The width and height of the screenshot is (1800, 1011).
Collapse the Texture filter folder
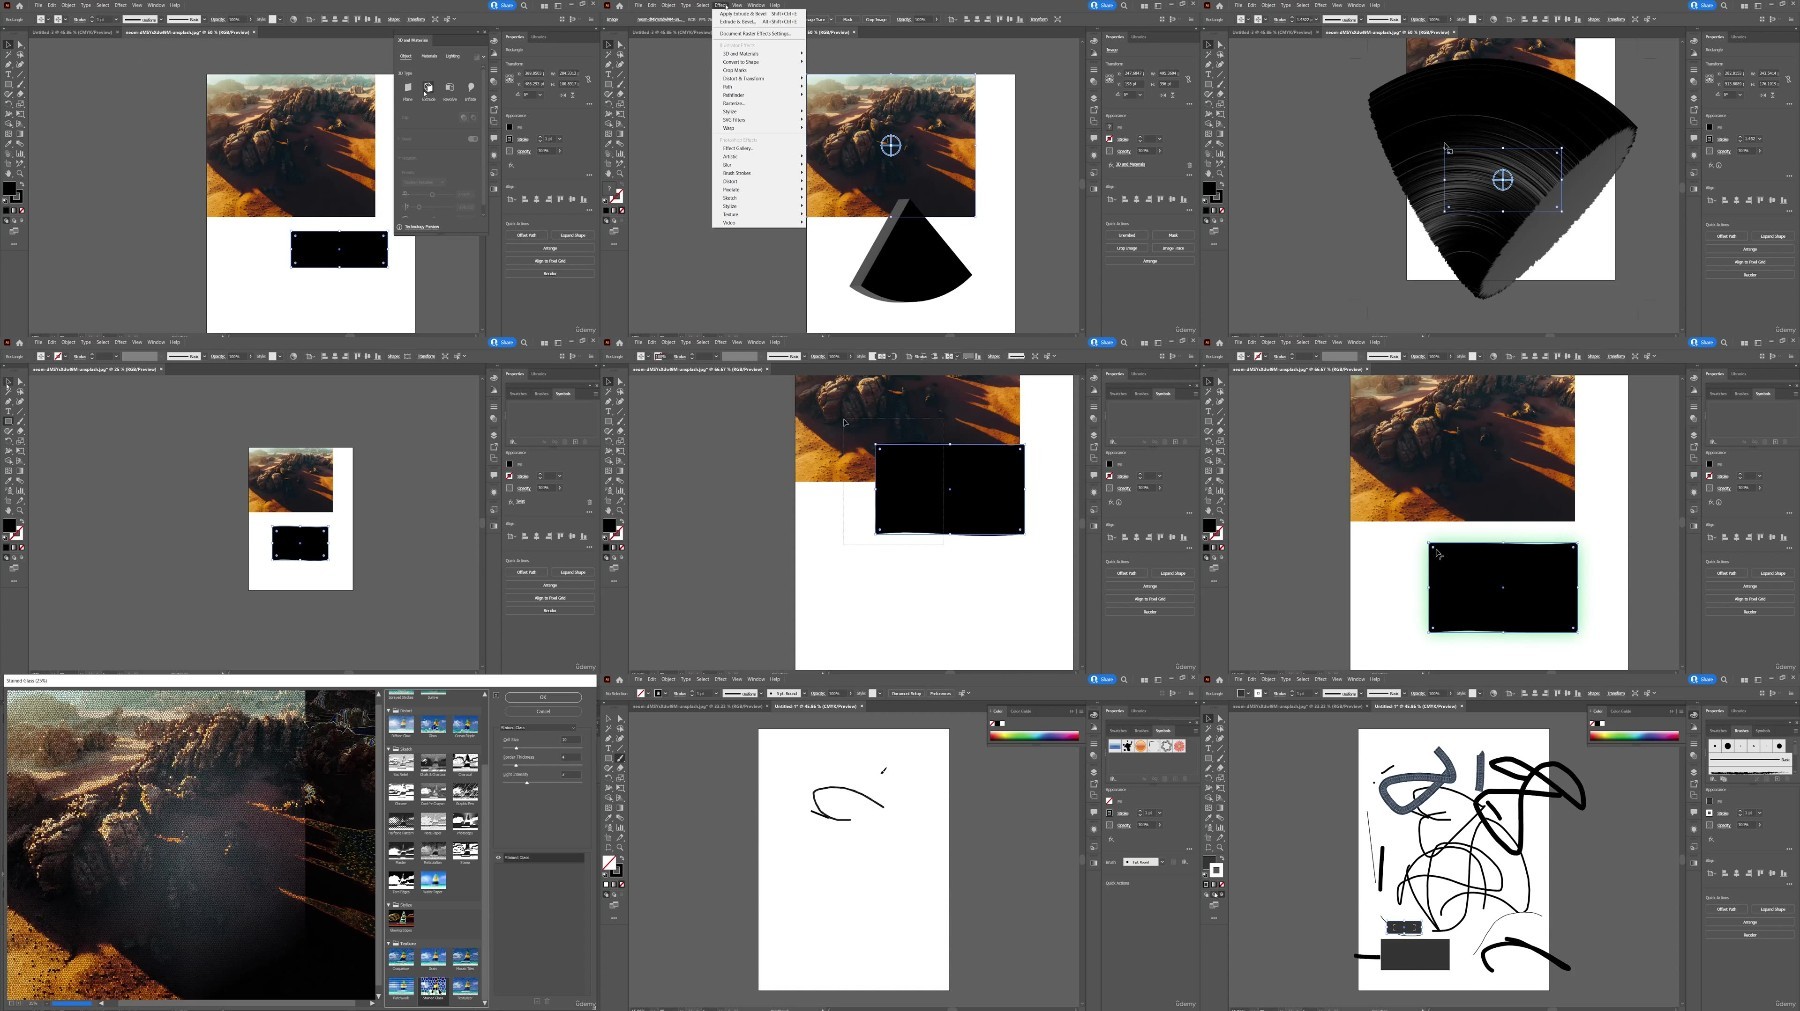(390, 943)
